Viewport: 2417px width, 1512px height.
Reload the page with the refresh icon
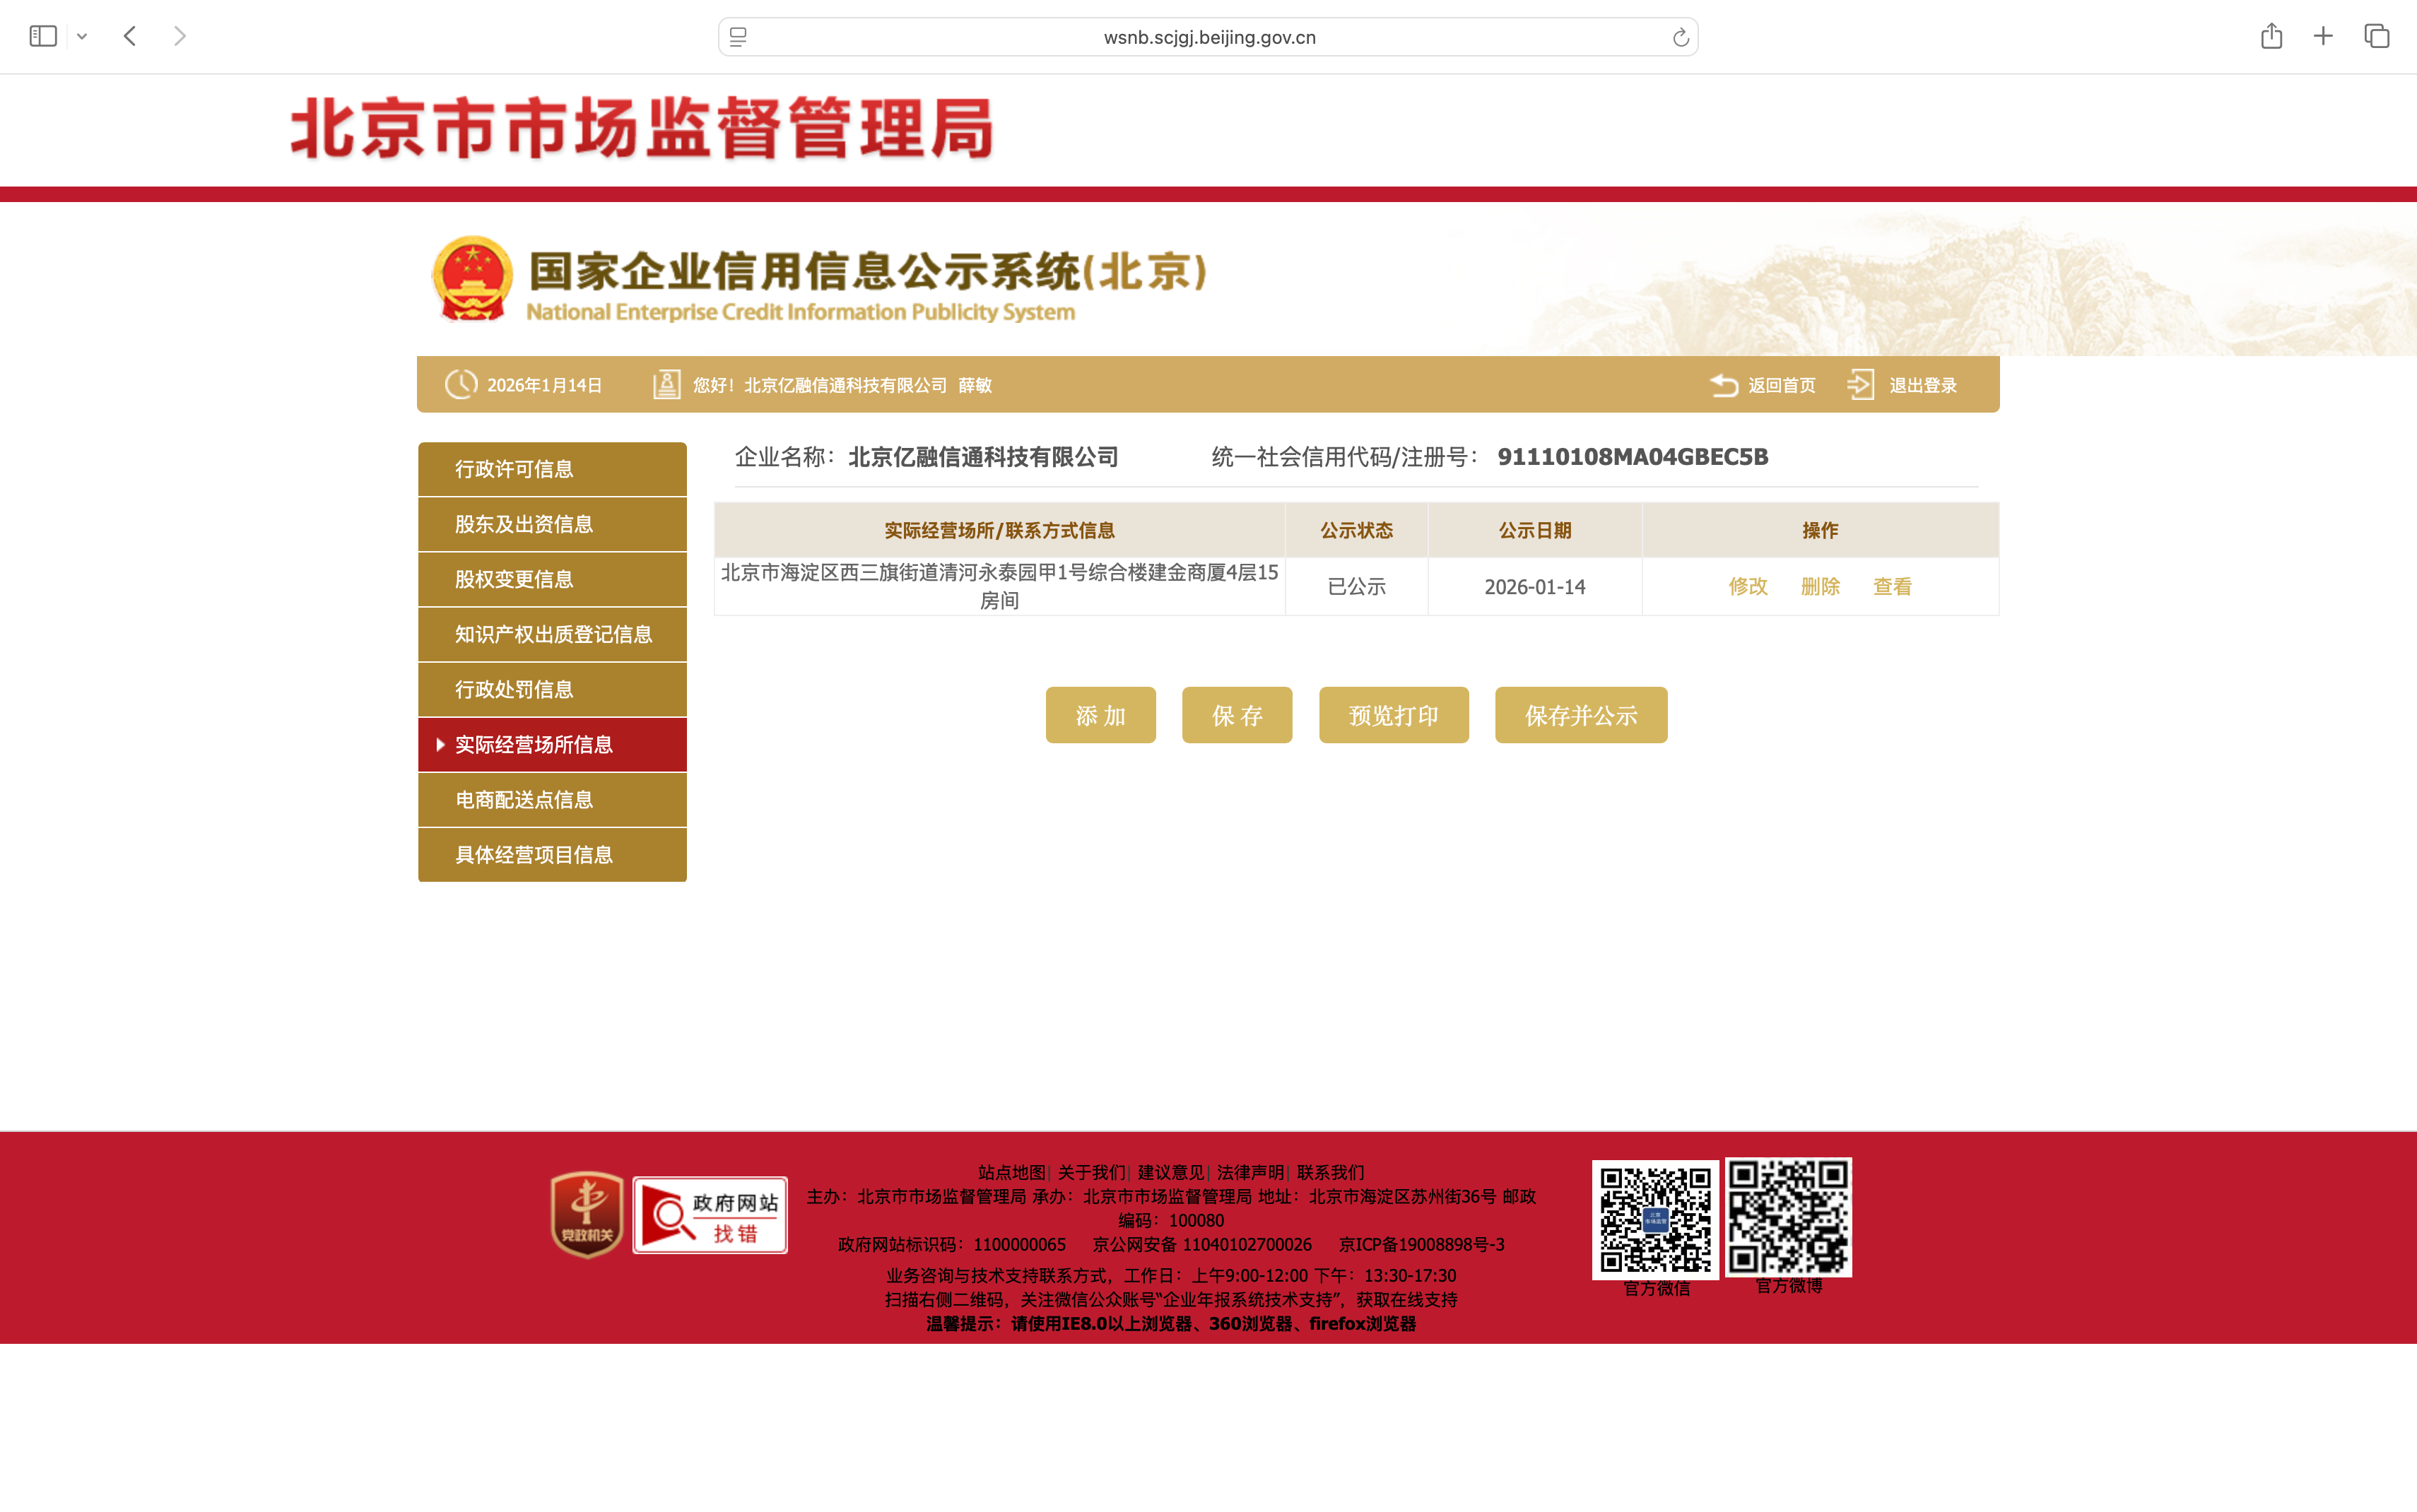pyautogui.click(x=1680, y=38)
